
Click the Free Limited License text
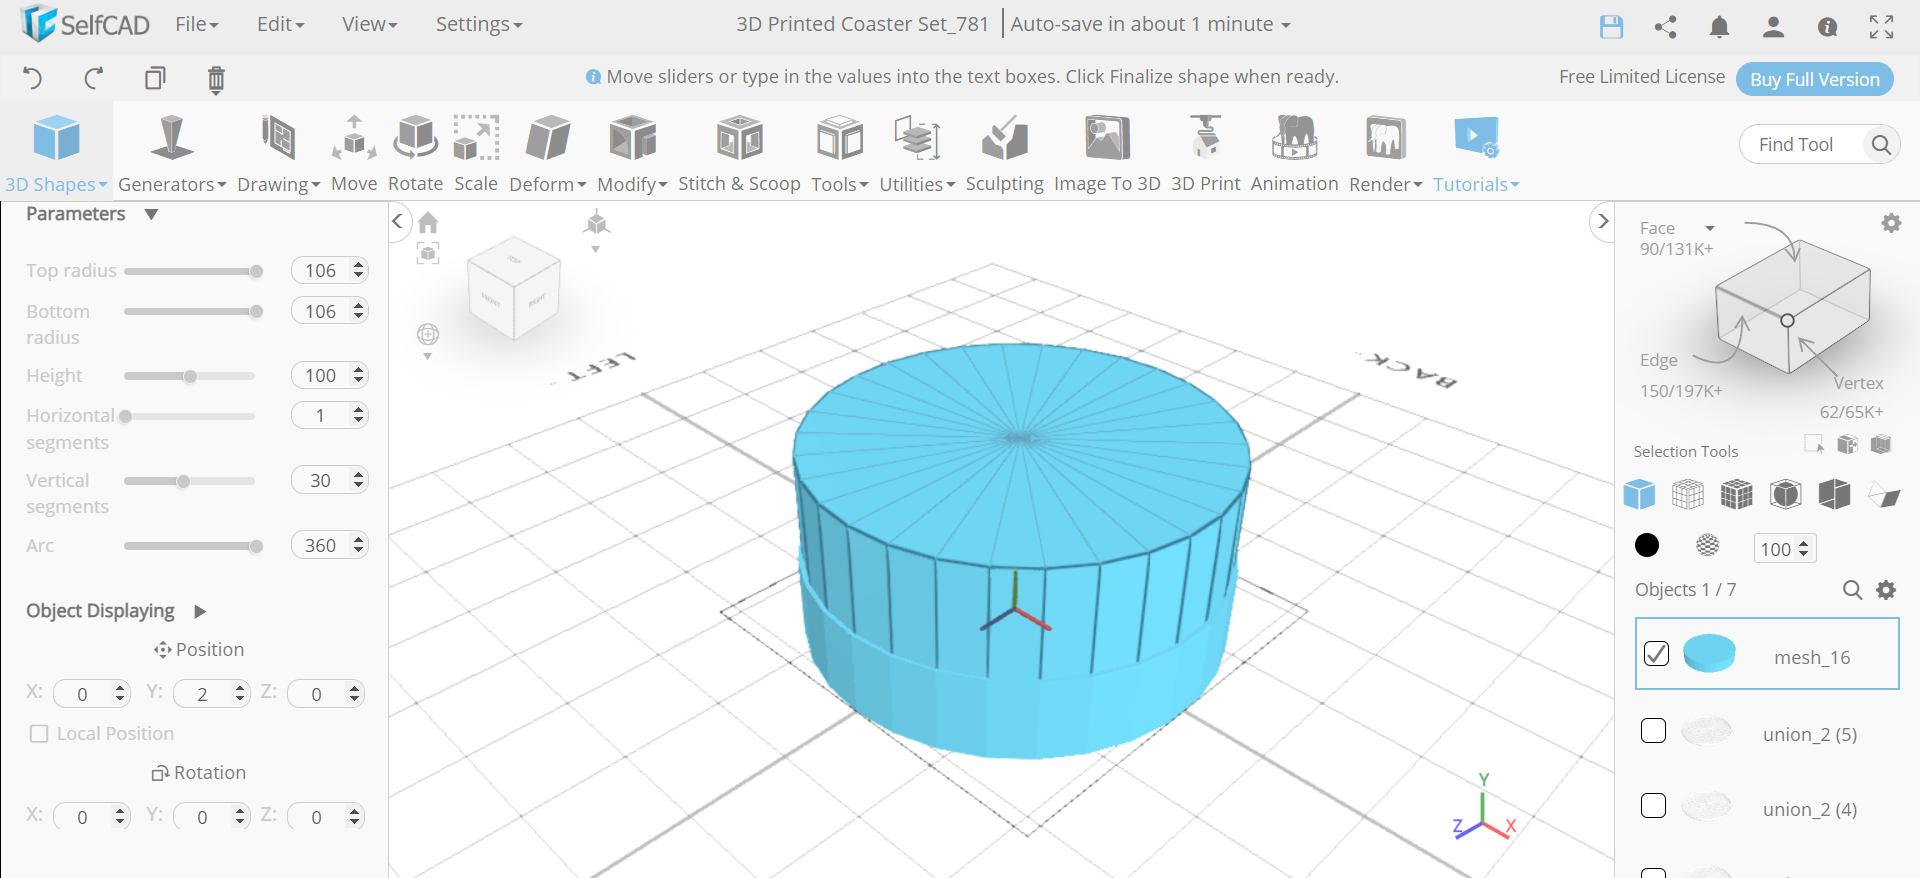pyautogui.click(x=1642, y=77)
